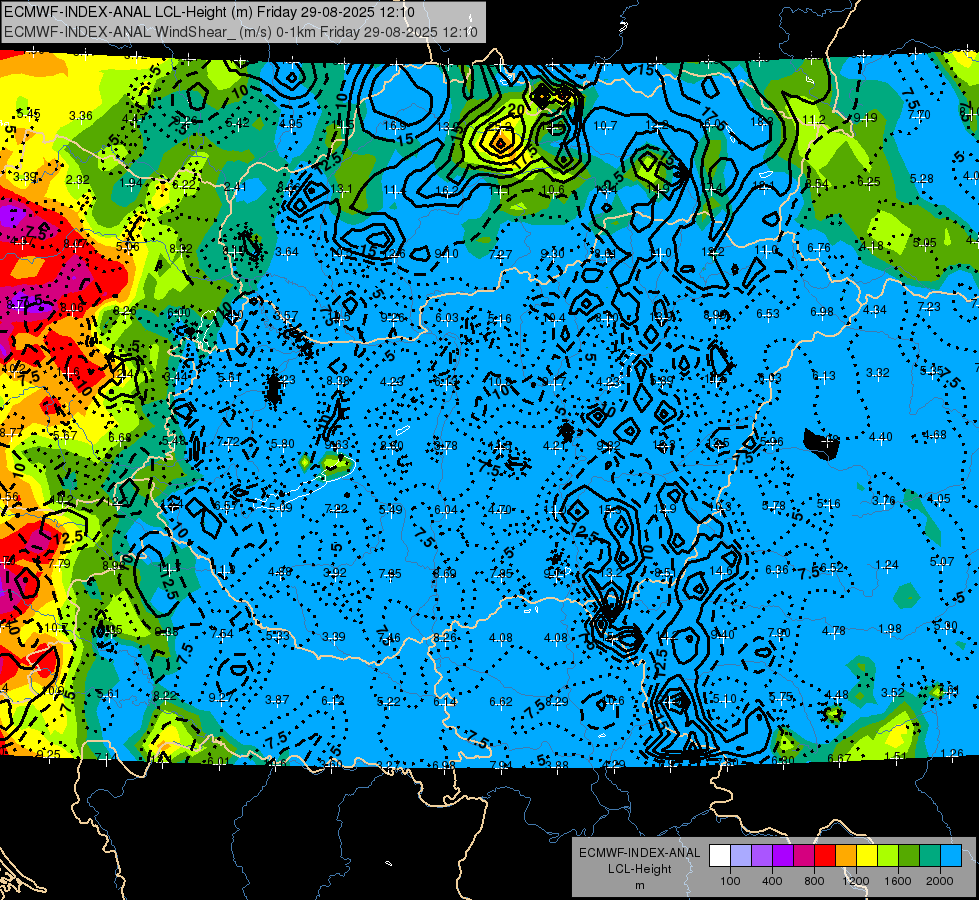Click the grid value 4.78
Image resolution: width=979 pixels, height=900 pixels.
point(834,631)
